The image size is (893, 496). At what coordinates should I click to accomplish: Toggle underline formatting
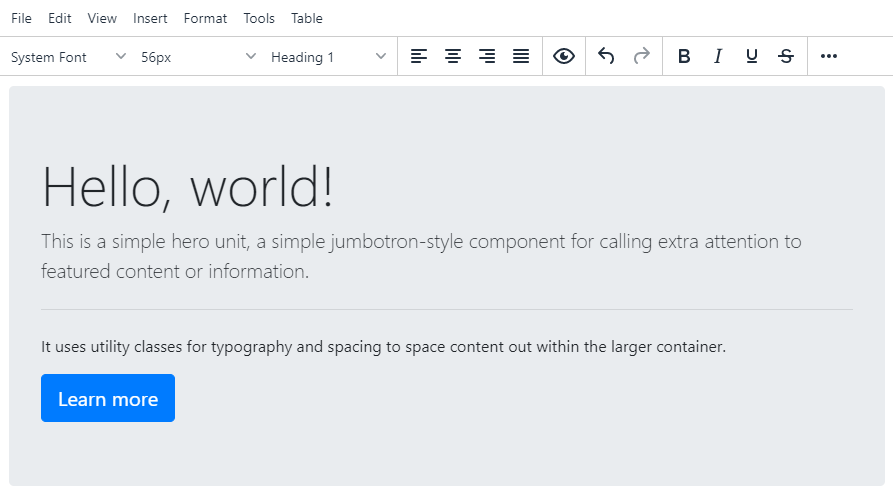(x=752, y=56)
